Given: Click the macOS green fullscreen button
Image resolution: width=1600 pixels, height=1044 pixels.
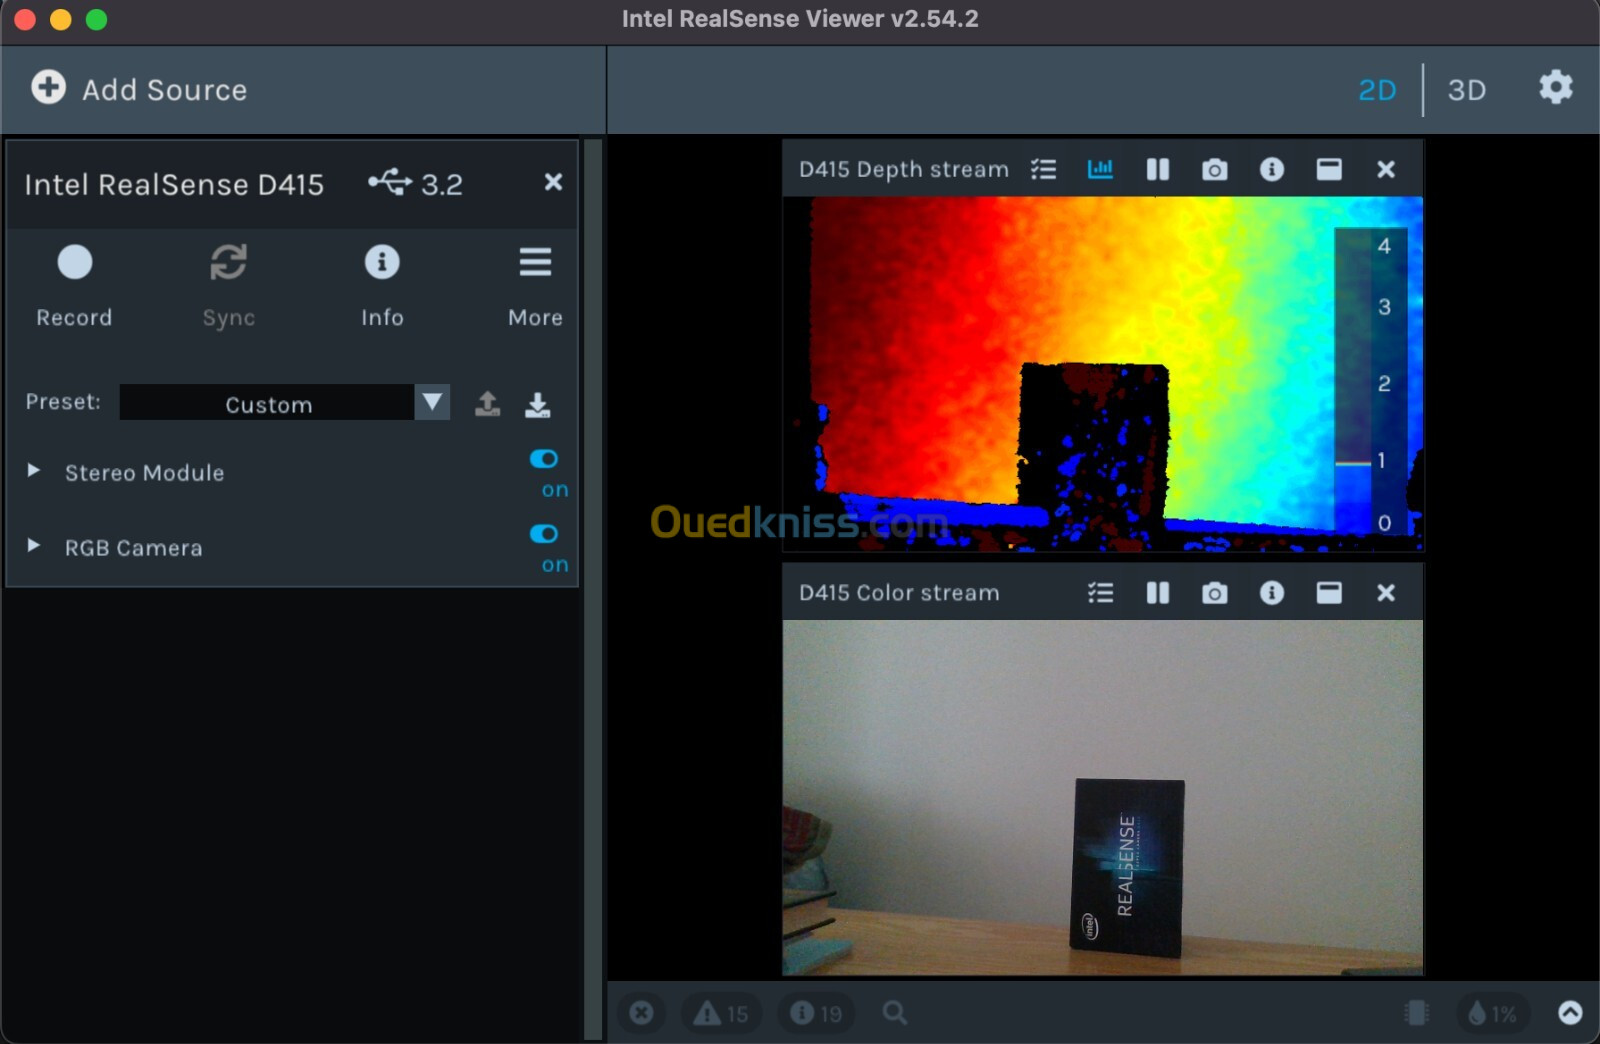Looking at the screenshot, I should [x=96, y=19].
